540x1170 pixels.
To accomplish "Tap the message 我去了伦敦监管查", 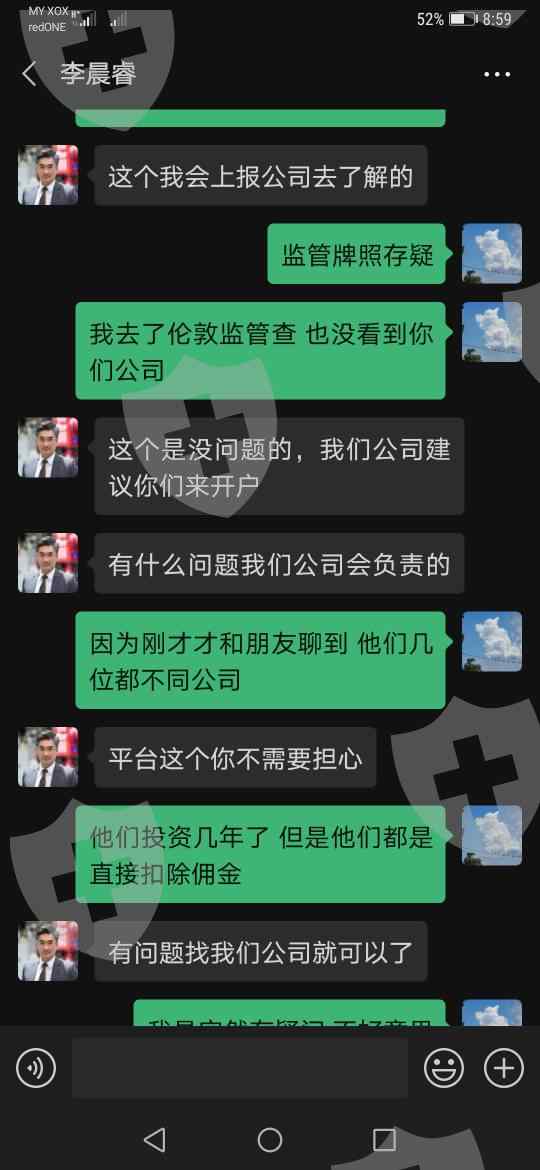I will pyautogui.click(x=260, y=351).
